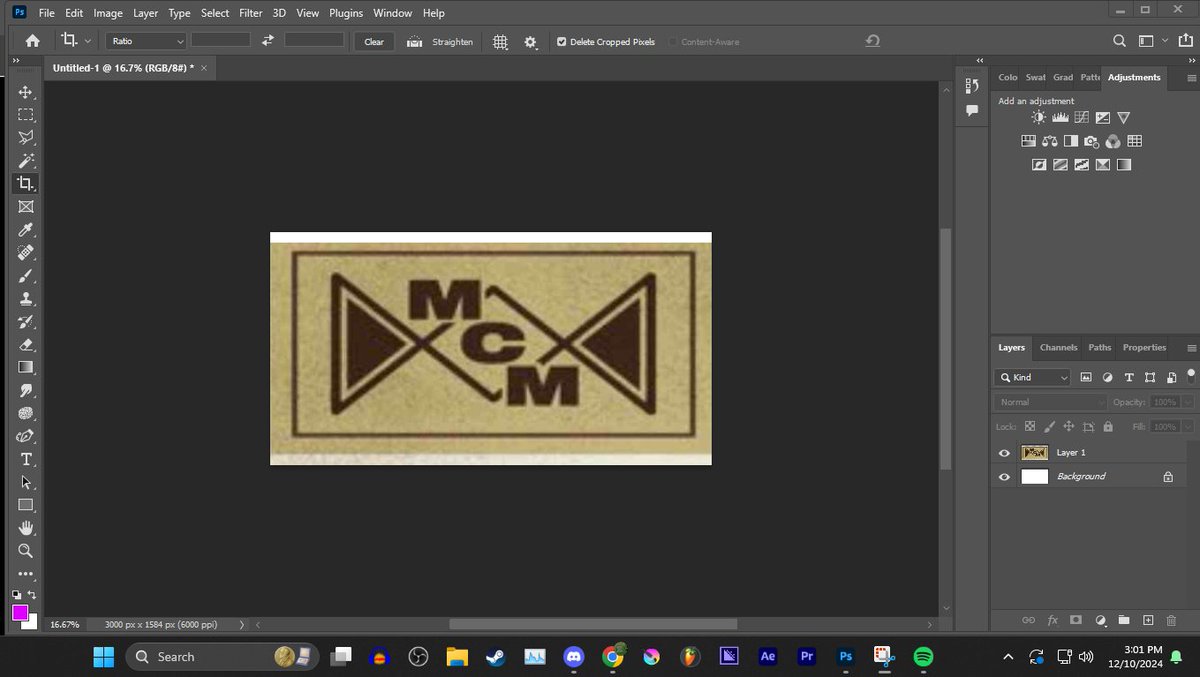The width and height of the screenshot is (1200, 677).
Task: Toggle layer filtering on/off switch
Action: 1190,377
